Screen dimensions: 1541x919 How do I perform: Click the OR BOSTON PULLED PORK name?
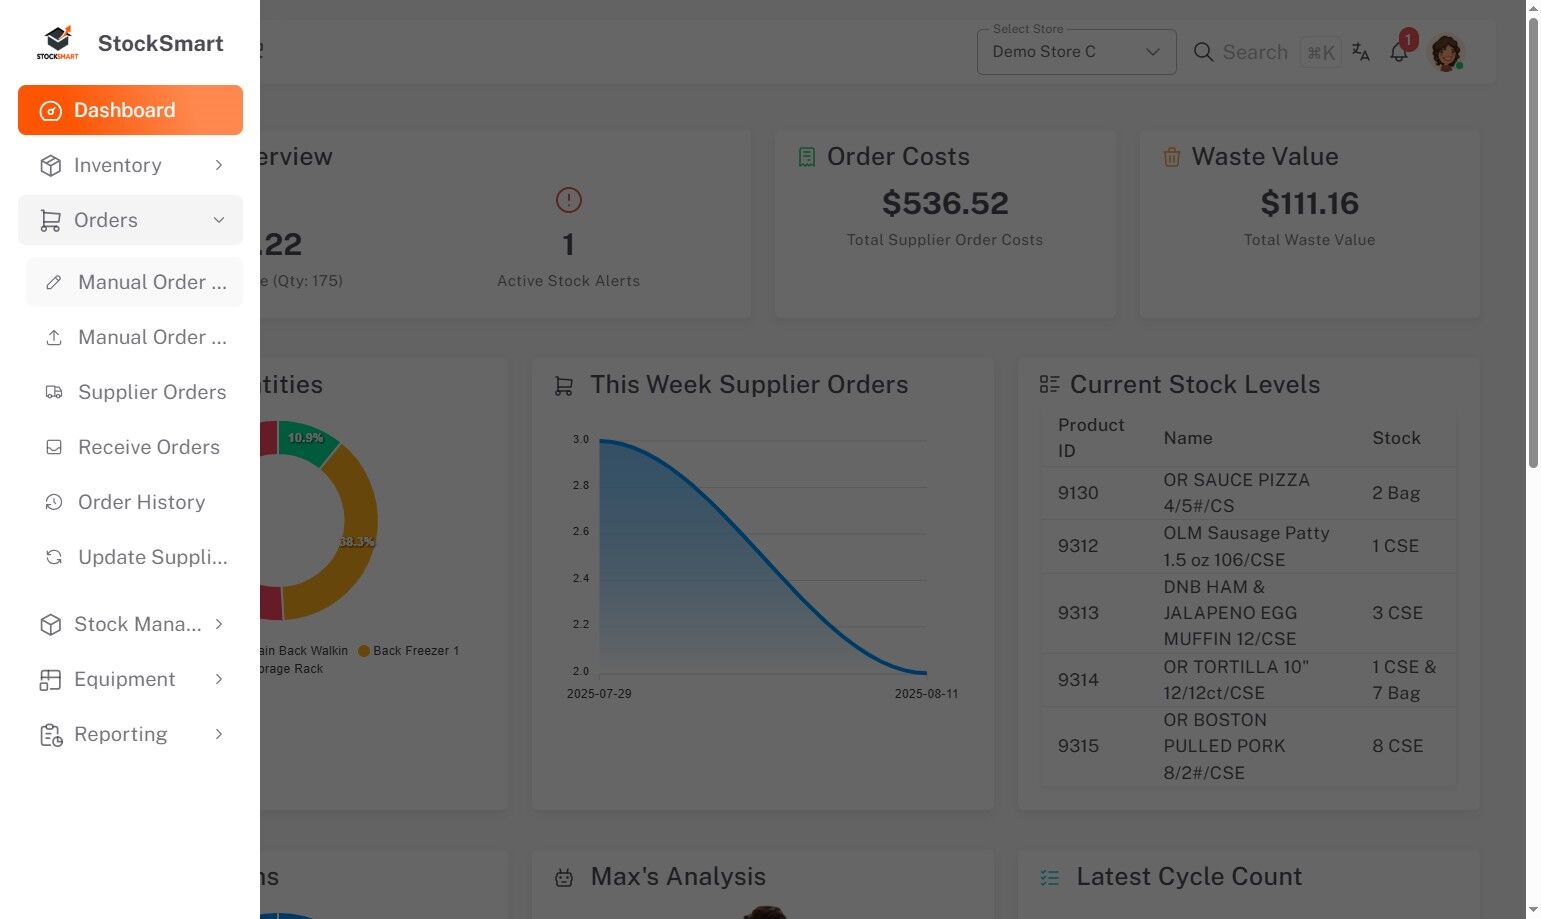1224,746
